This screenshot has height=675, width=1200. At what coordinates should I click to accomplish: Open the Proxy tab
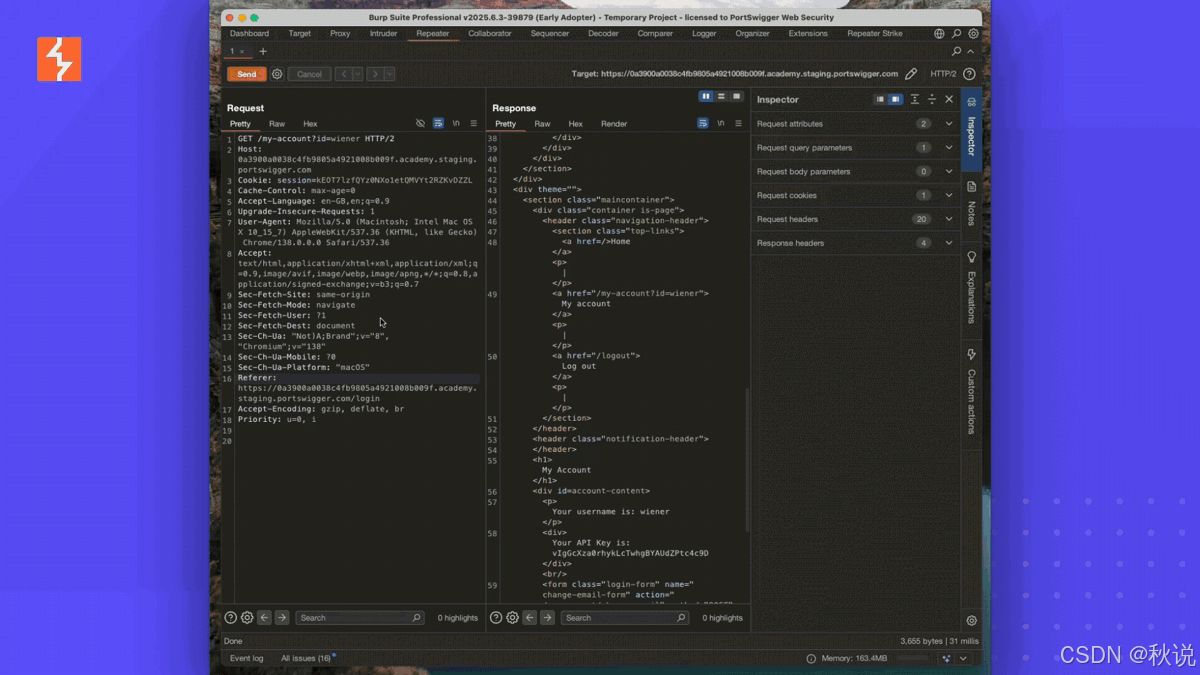pyautogui.click(x=340, y=33)
